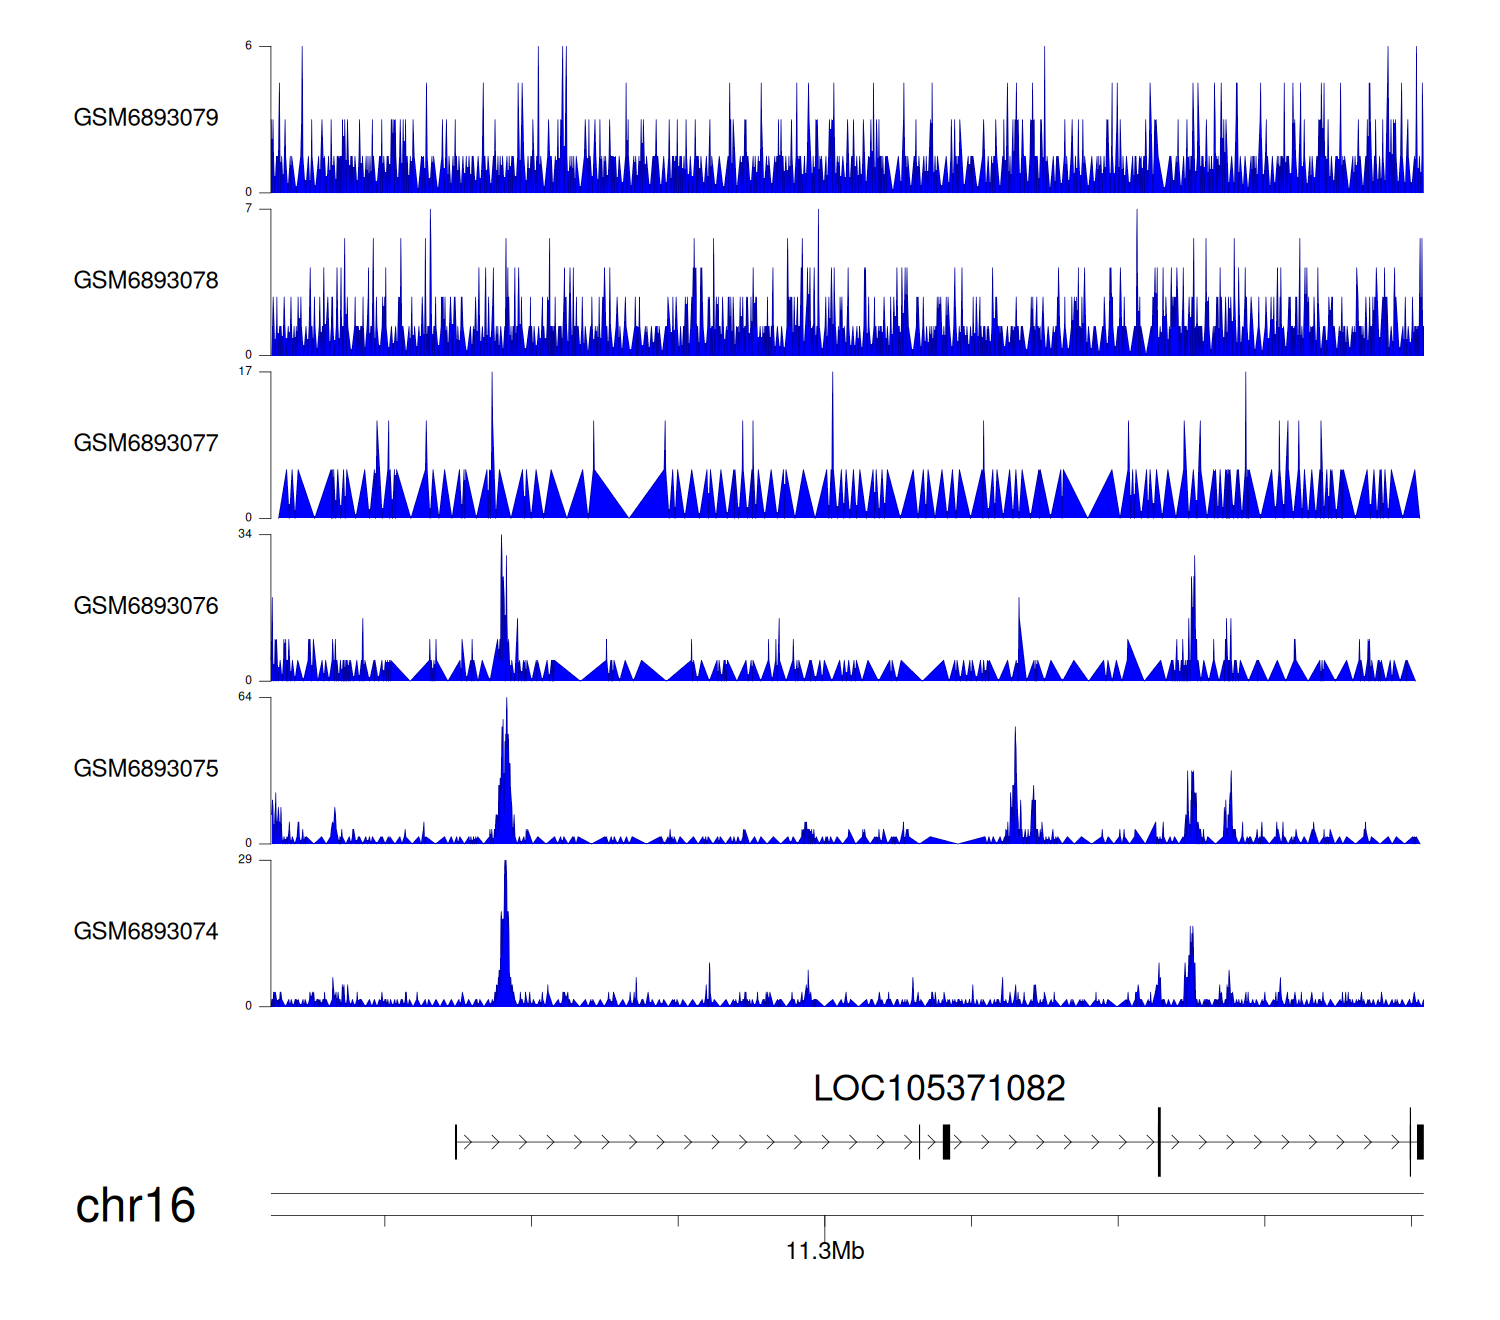Image resolution: width=1500 pixels, height=1320 pixels.
Task: Click the GSM6893077 track name
Action: [x=146, y=443]
